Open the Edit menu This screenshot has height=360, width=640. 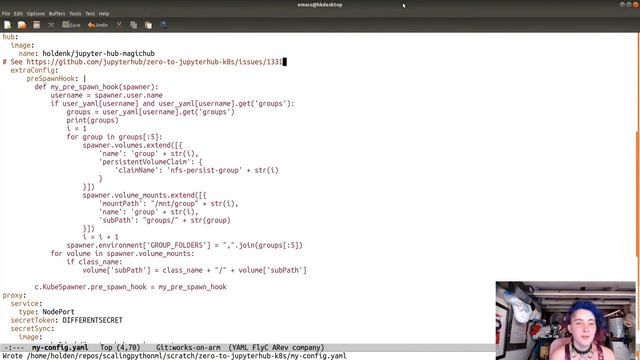pos(18,13)
